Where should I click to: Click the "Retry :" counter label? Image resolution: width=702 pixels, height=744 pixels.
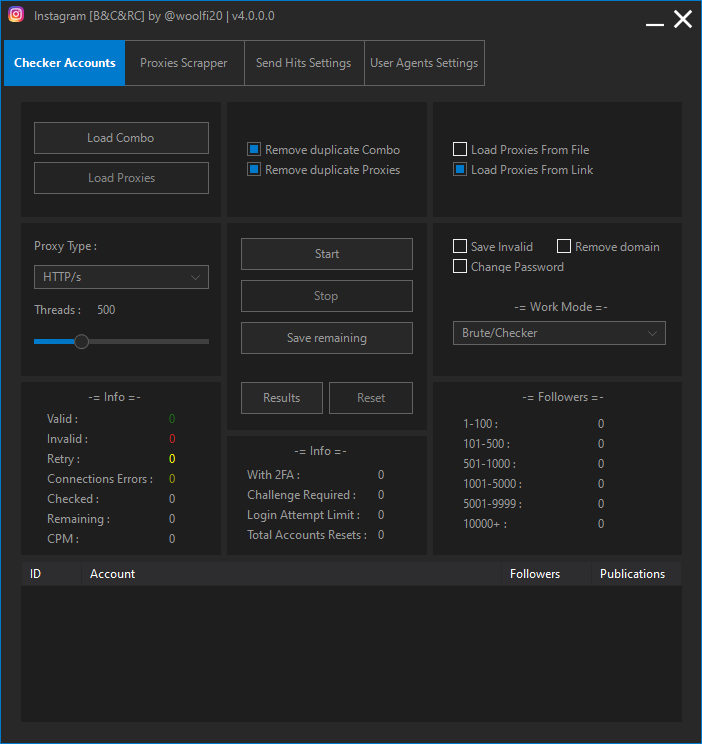pos(63,459)
